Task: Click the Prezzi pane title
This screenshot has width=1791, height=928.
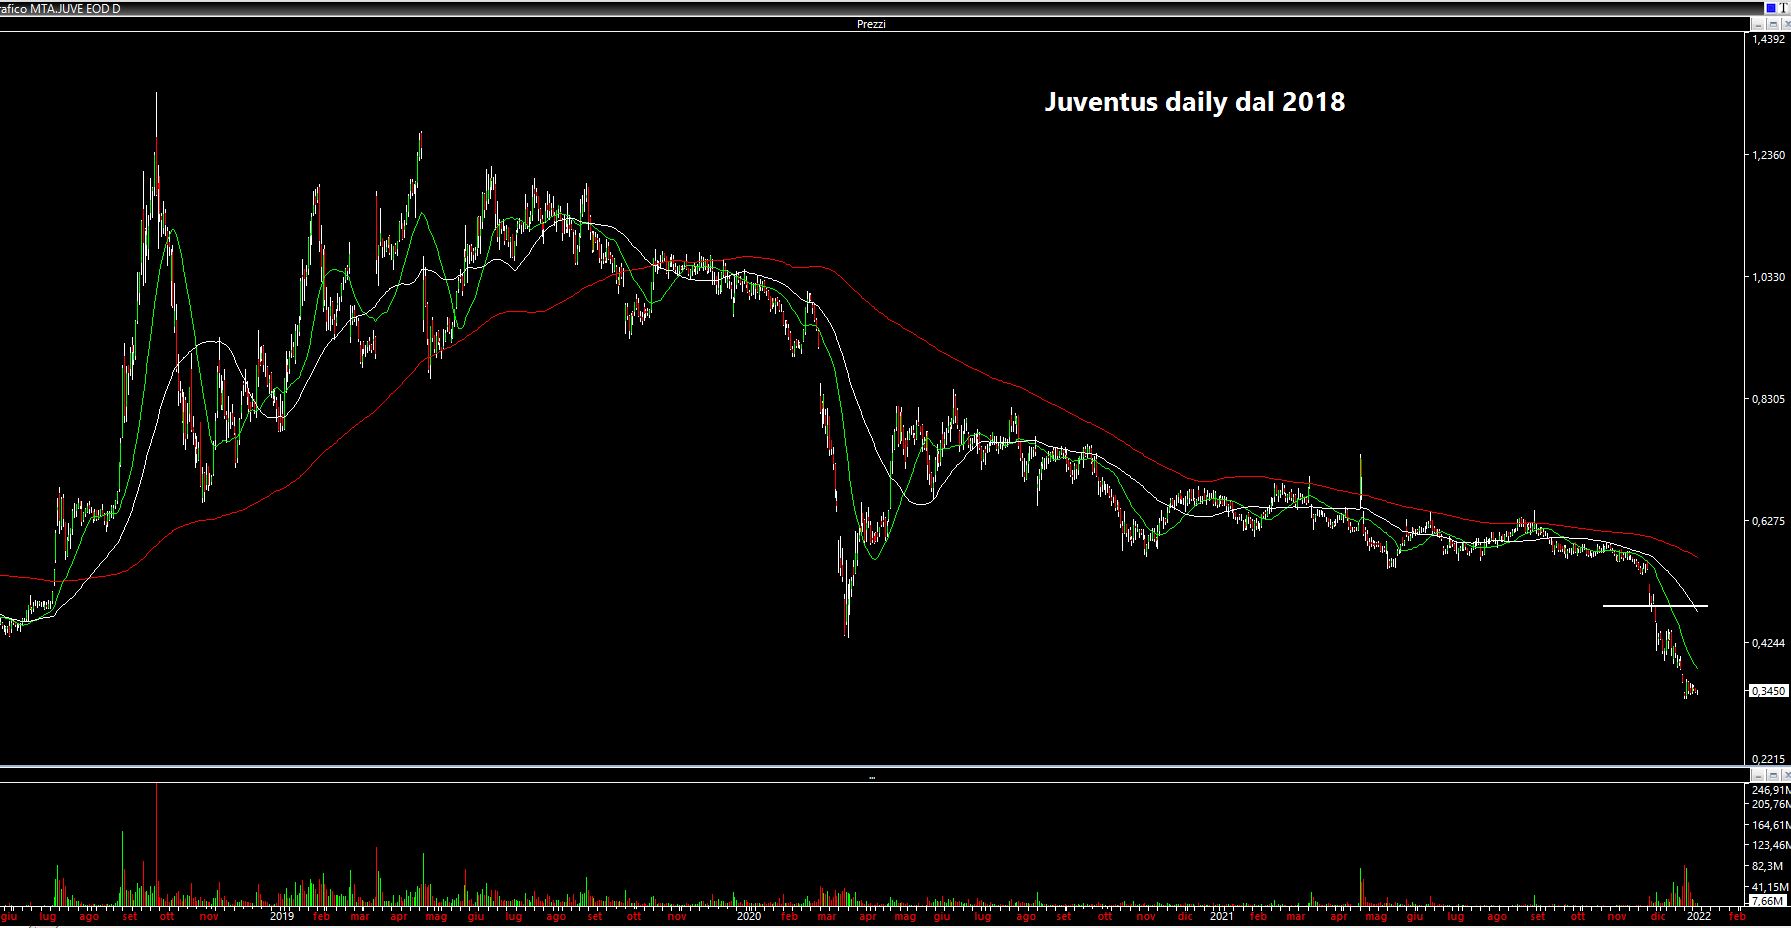Action: pyautogui.click(x=871, y=24)
